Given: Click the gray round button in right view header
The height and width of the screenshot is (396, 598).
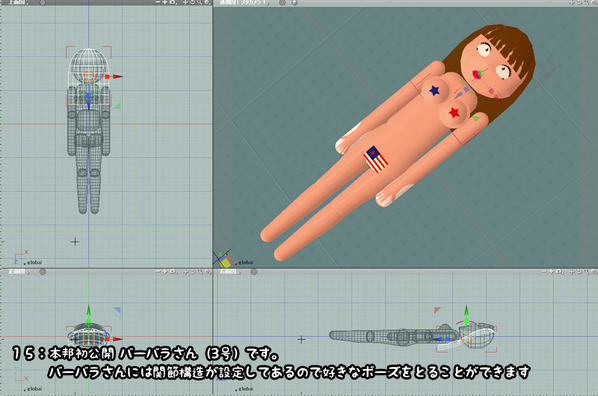Looking at the screenshot, I should click(x=254, y=272).
